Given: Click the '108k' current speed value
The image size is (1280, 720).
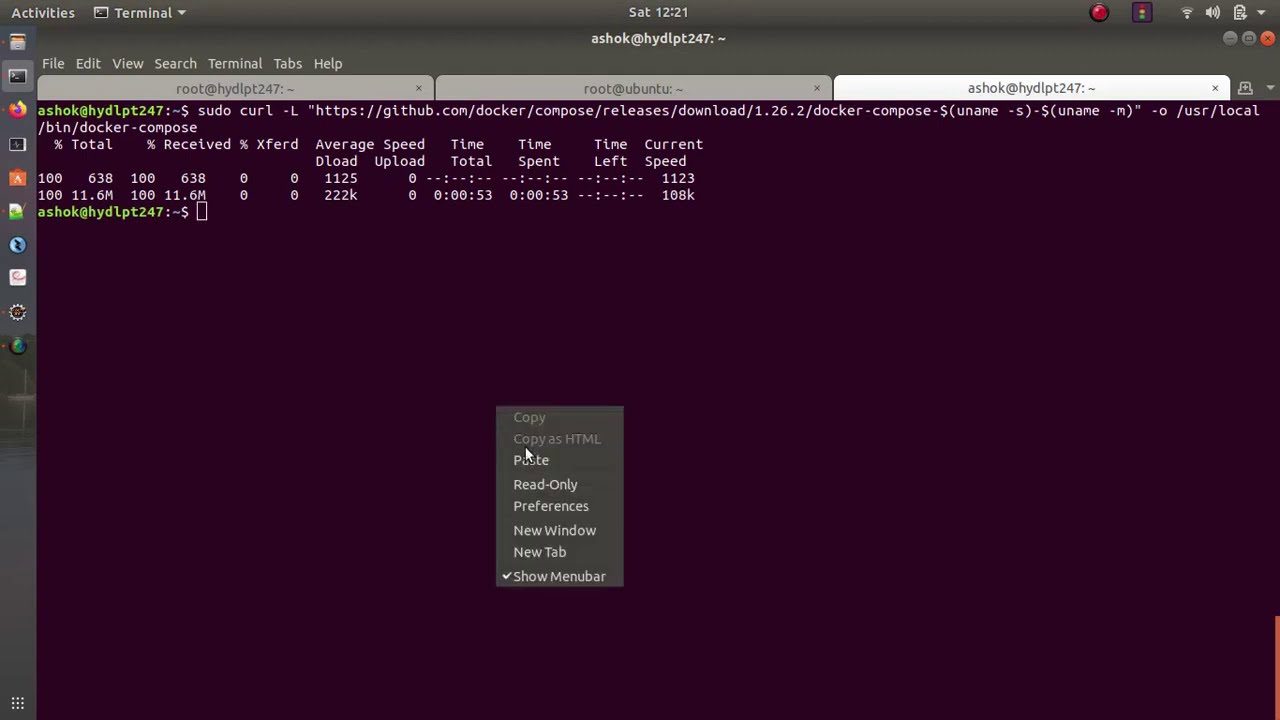Looking at the screenshot, I should point(678,195).
